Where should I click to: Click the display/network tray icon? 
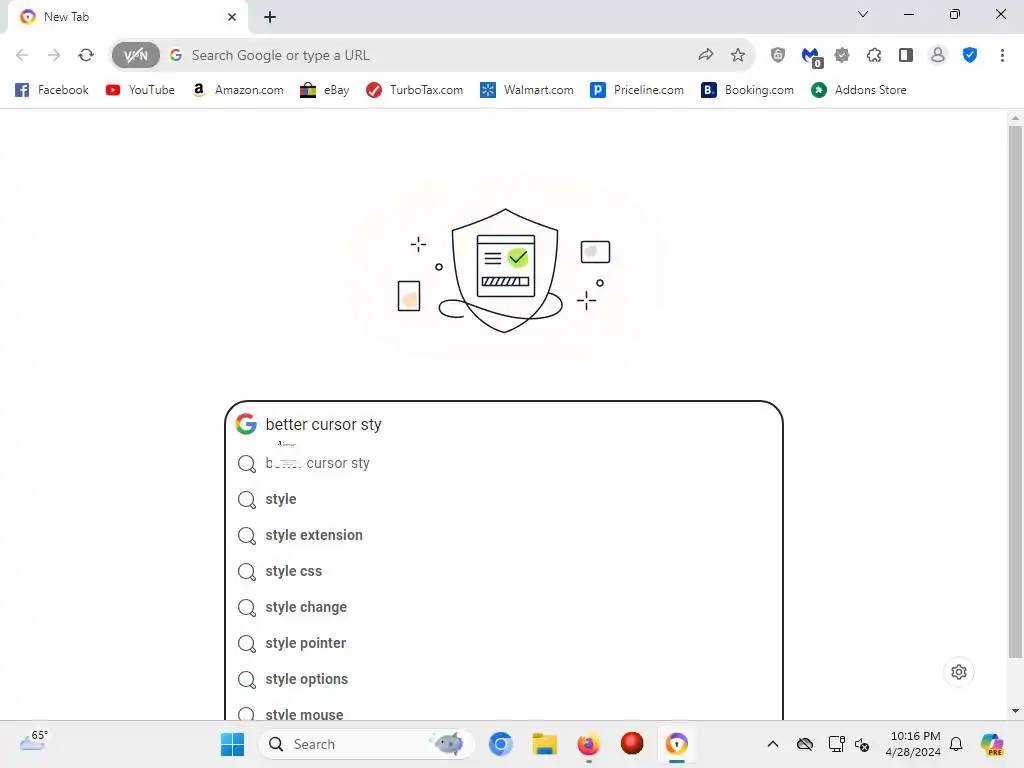(x=836, y=744)
